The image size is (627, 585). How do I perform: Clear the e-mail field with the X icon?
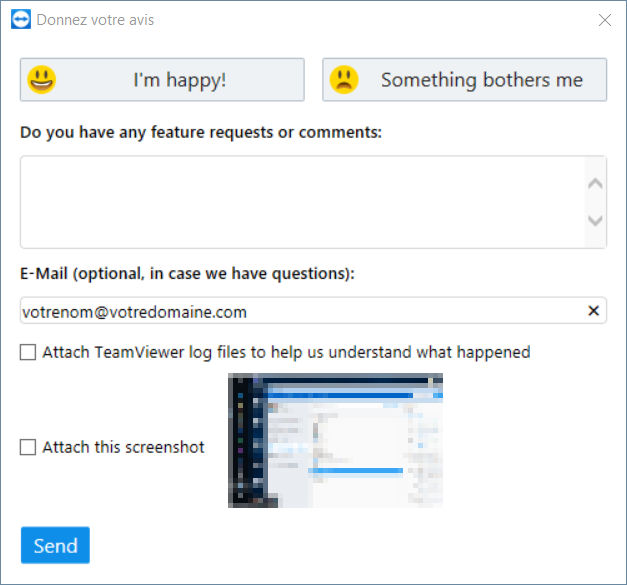pos(593,311)
